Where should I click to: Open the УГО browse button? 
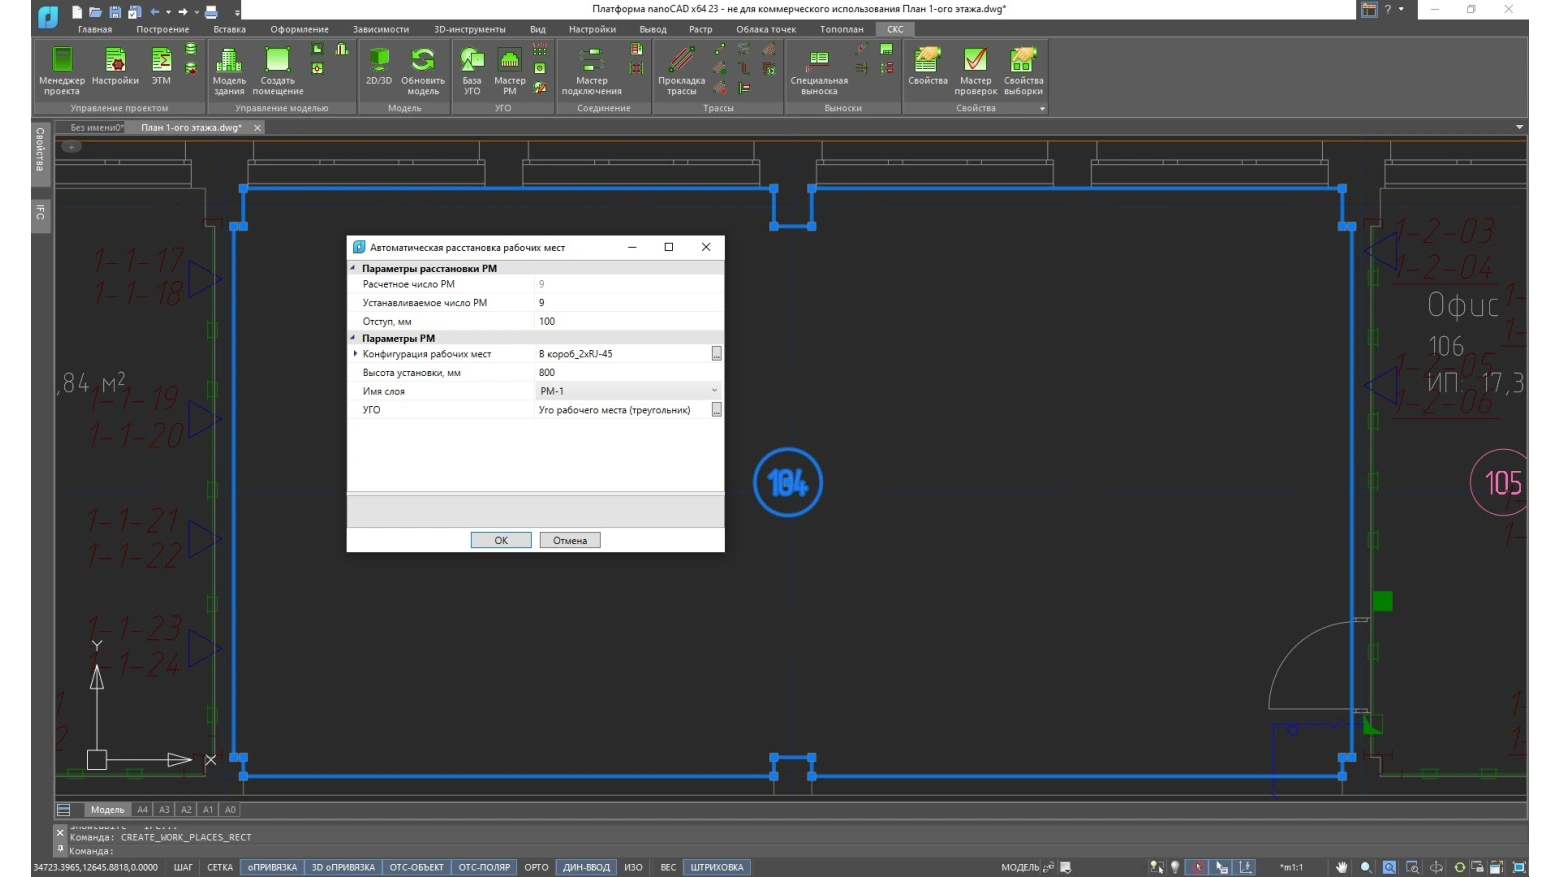click(x=716, y=410)
